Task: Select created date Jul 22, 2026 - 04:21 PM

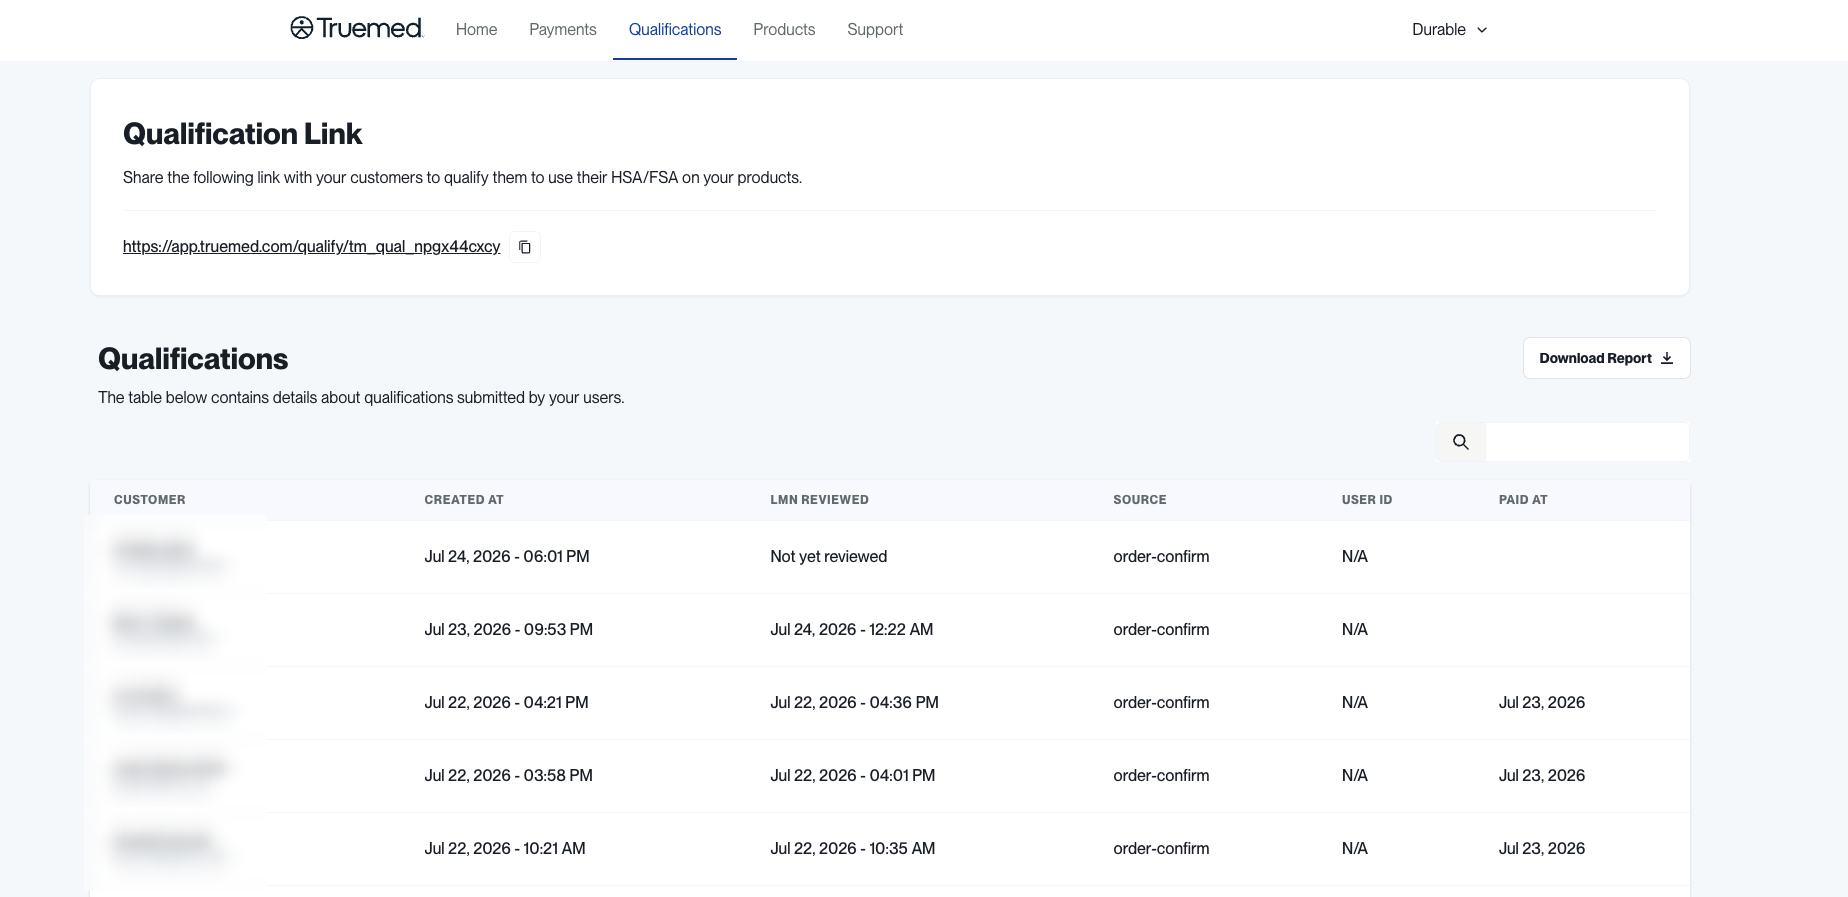Action: pyautogui.click(x=506, y=703)
